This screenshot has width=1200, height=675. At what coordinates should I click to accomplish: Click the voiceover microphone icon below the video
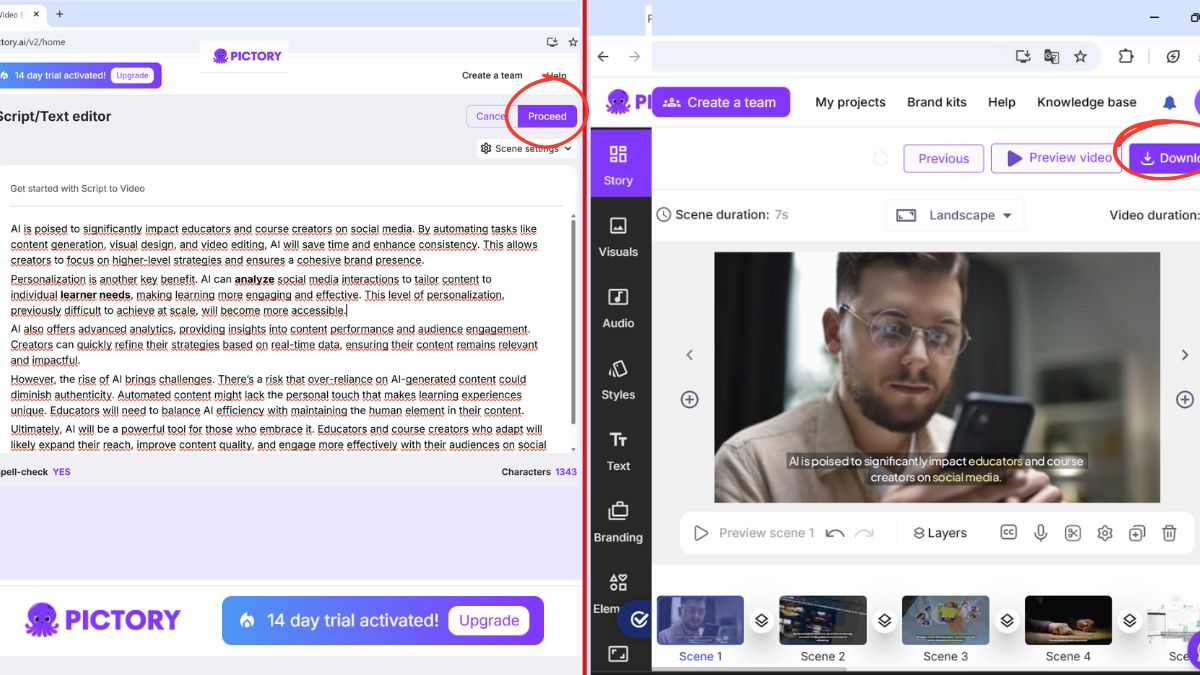coord(1040,532)
